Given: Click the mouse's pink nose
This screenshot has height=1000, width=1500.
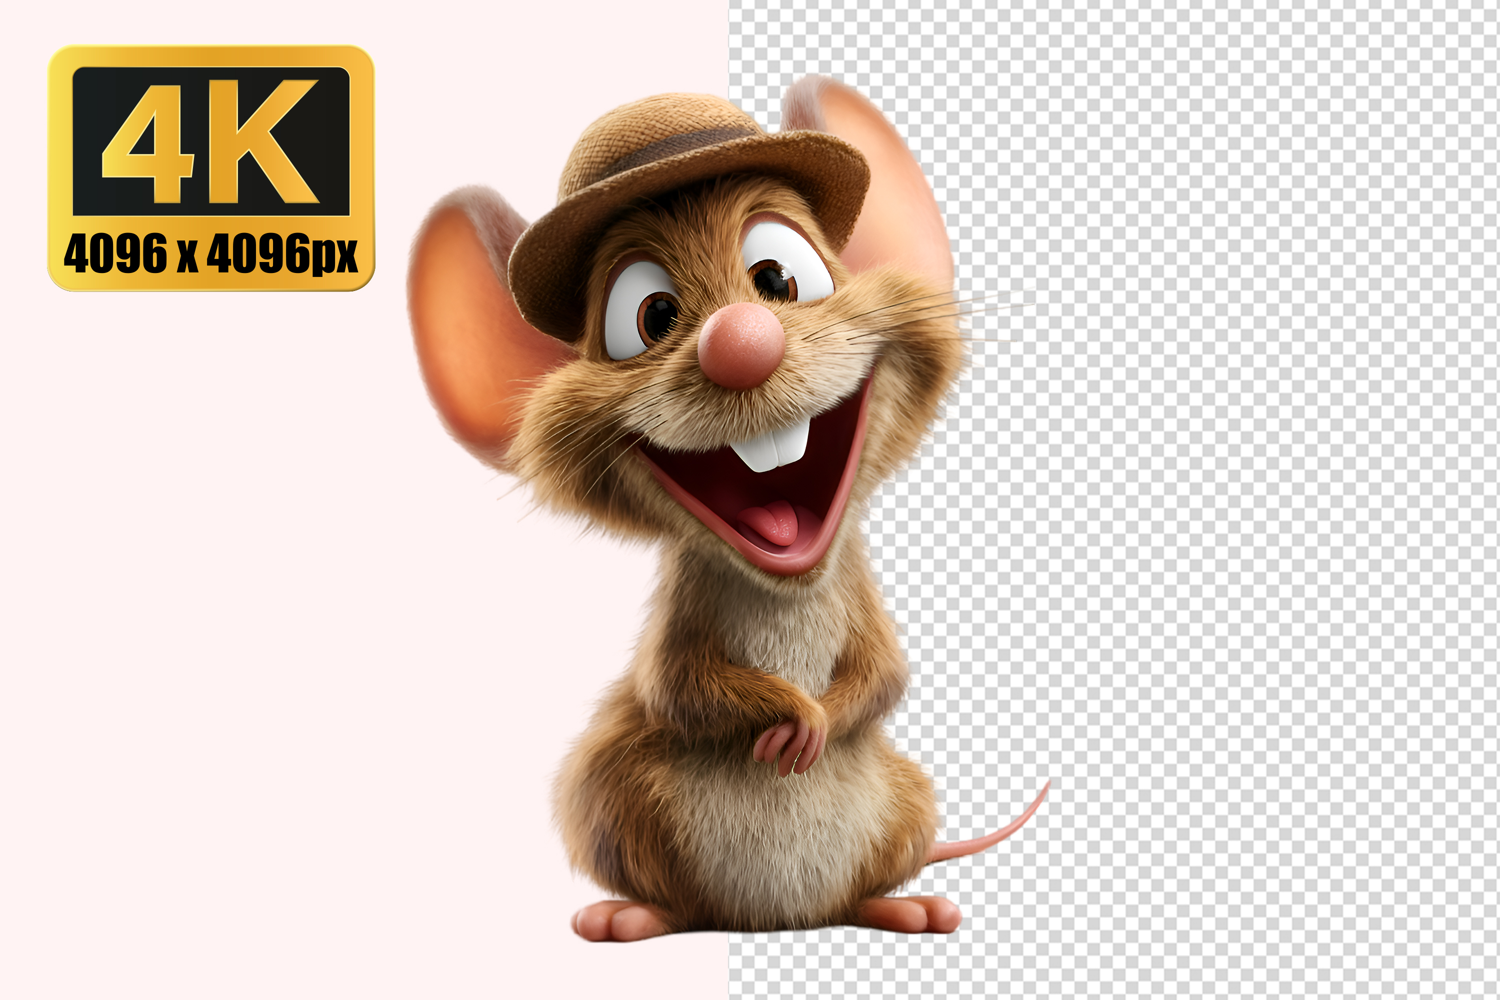Looking at the screenshot, I should coord(740,345).
